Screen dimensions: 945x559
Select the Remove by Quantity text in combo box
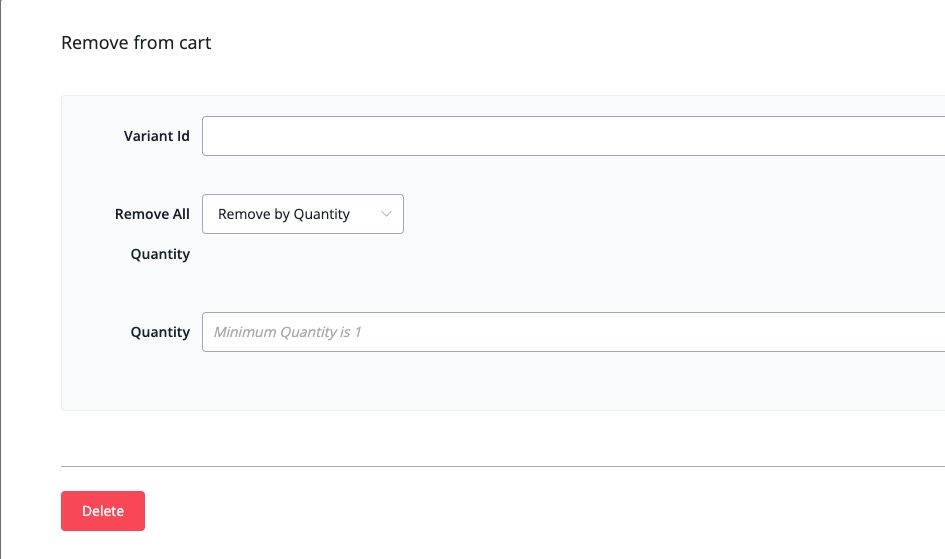284,214
